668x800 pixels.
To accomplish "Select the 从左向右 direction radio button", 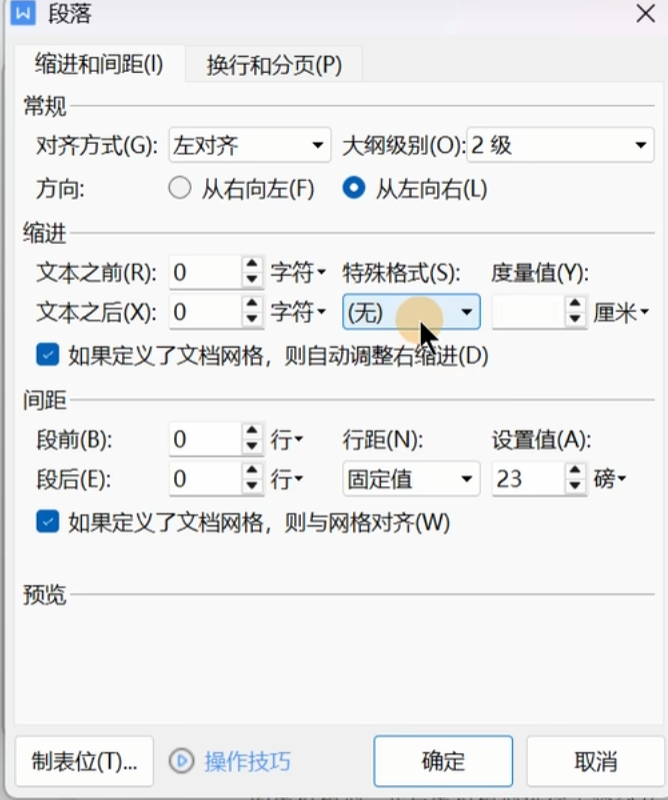I will [x=354, y=188].
